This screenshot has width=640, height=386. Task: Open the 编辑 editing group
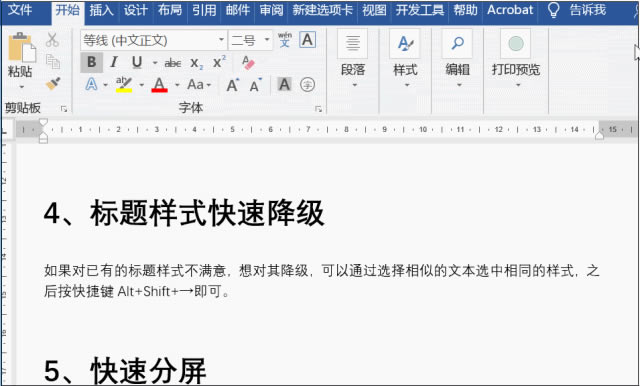[458, 59]
